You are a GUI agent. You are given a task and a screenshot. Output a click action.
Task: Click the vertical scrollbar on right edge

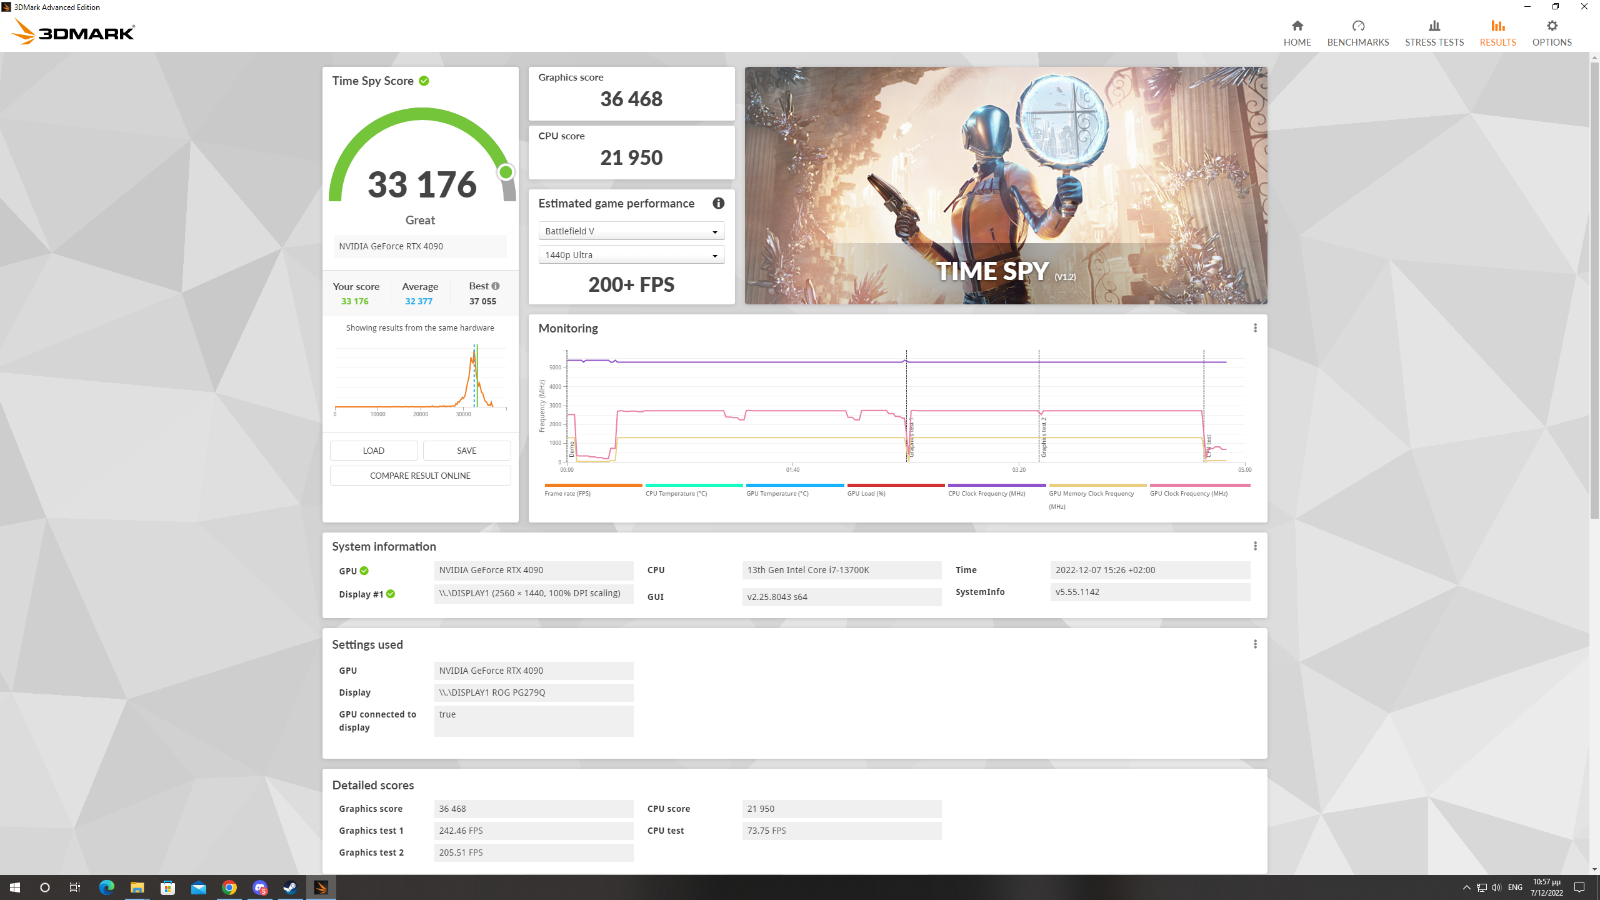pos(1594,290)
